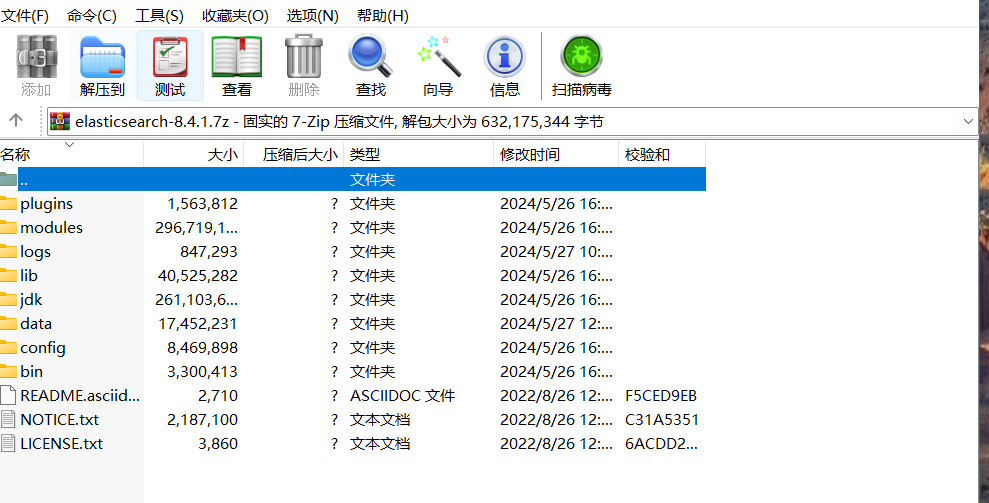Click the Extract To (解压到) toolbar icon
Viewport: 989px width, 503px height.
pos(102,57)
